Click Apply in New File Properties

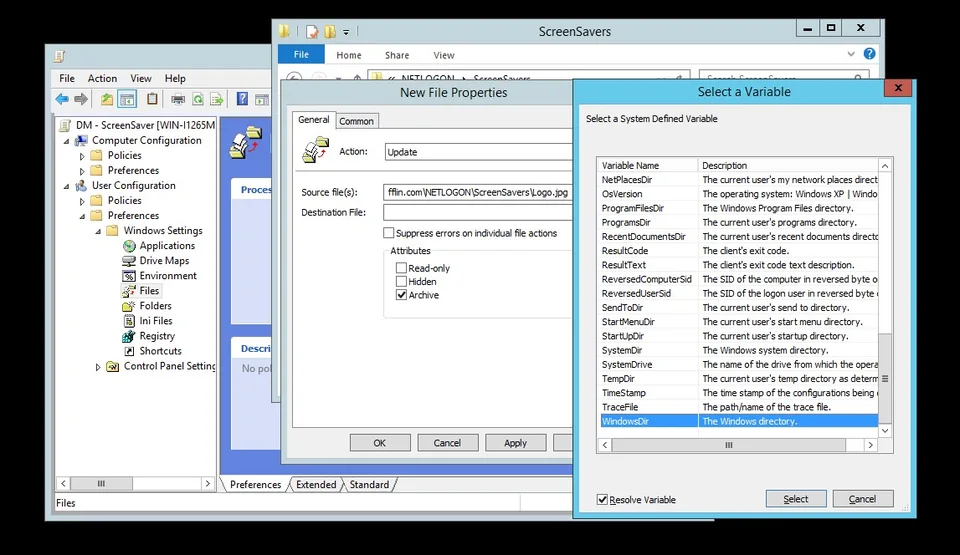click(515, 443)
